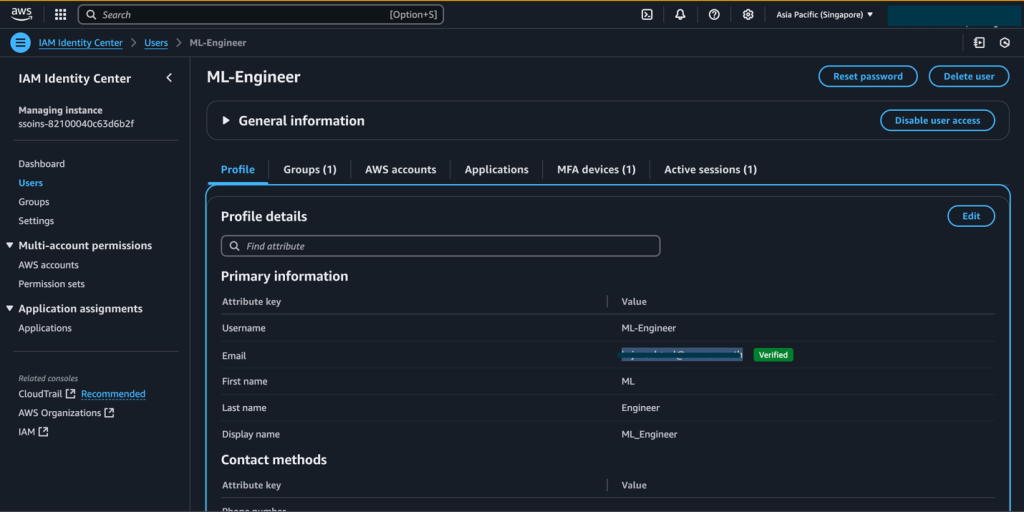Click the Users breadcrumb link

click(156, 43)
